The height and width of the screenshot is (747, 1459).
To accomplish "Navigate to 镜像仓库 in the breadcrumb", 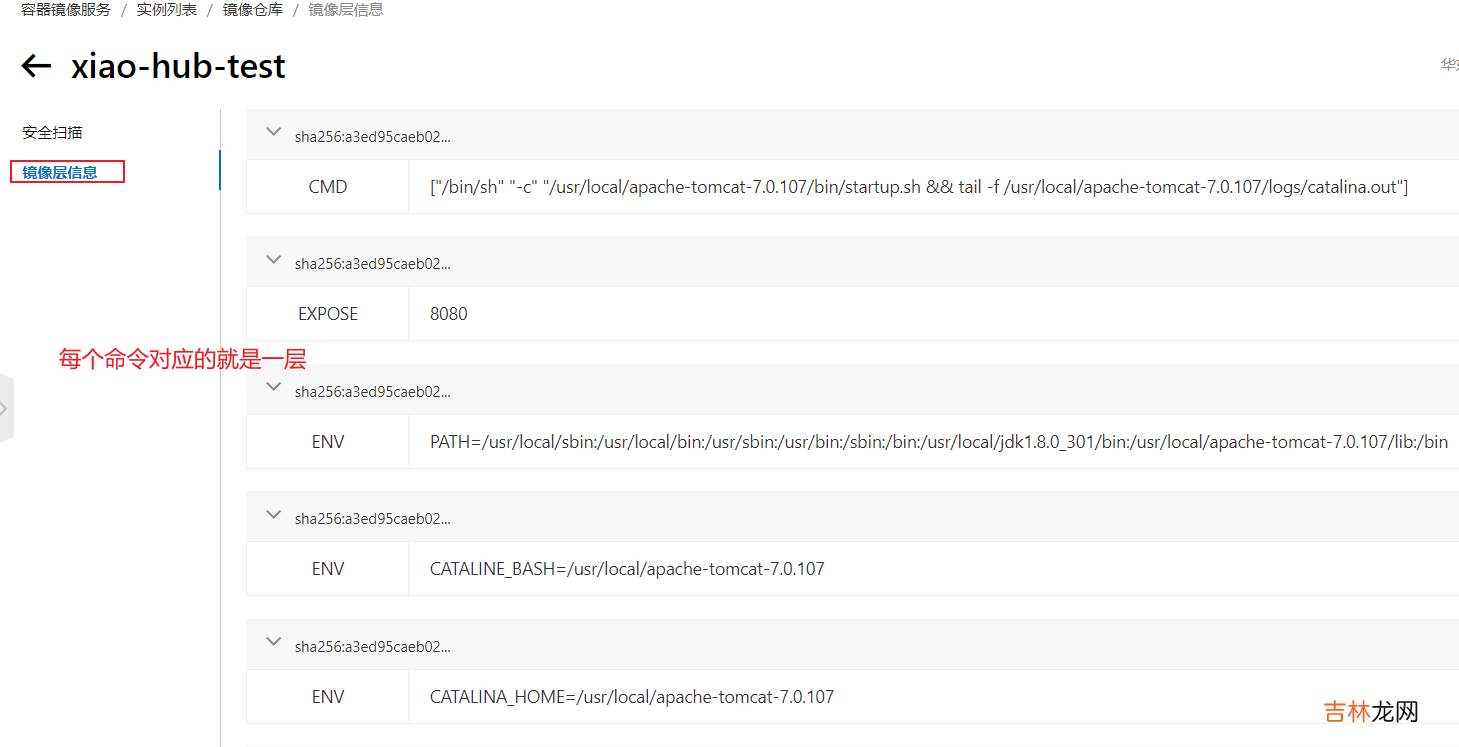I will (252, 10).
